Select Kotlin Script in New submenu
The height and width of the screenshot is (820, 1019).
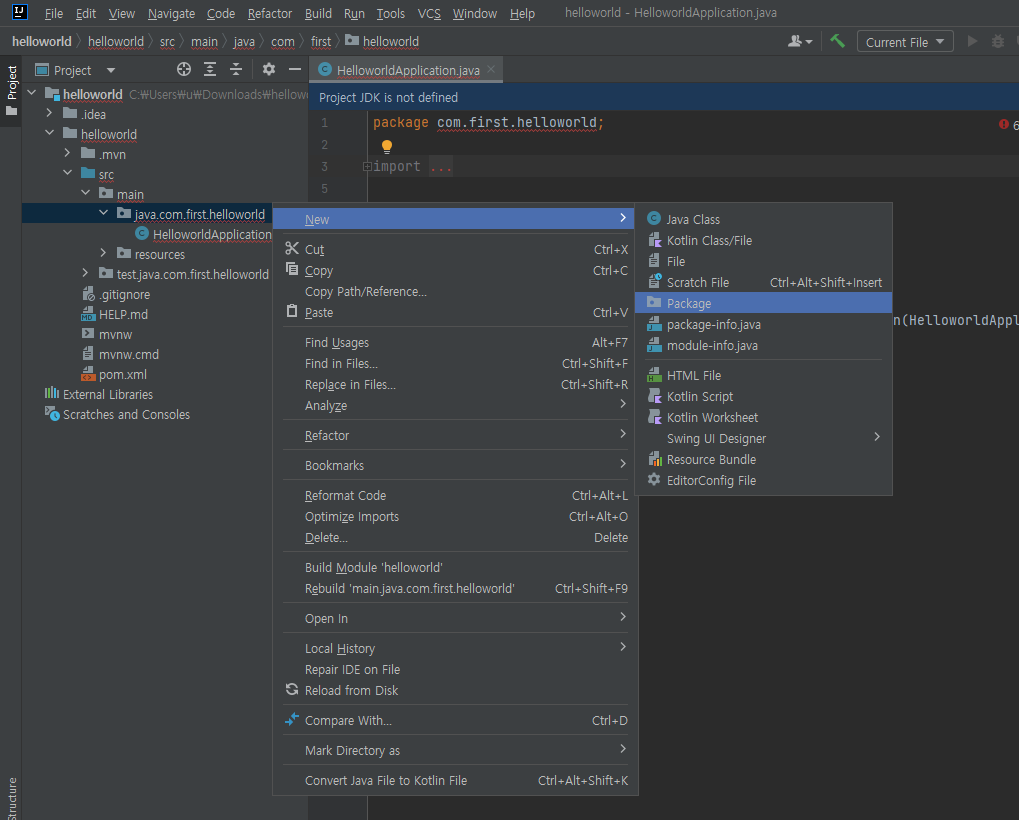[763, 396]
